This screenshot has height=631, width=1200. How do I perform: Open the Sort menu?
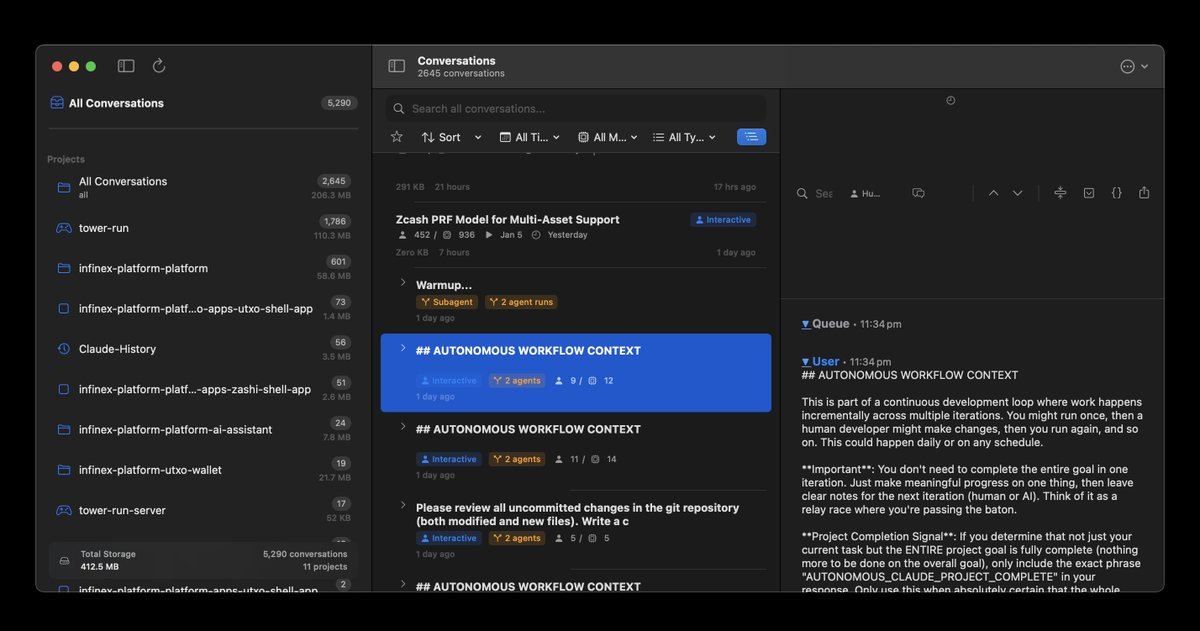pyautogui.click(x=451, y=137)
